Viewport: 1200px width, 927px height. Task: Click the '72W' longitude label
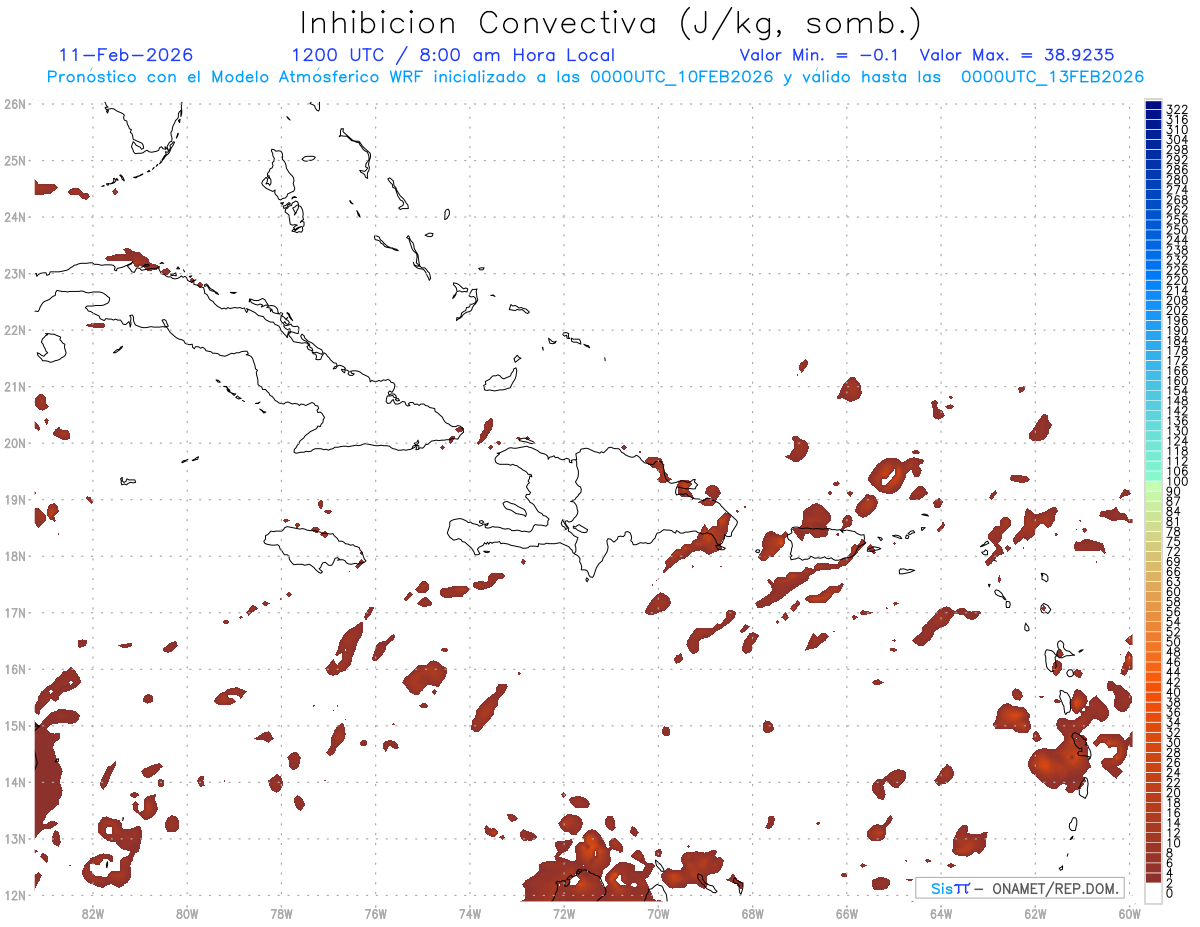tap(564, 913)
